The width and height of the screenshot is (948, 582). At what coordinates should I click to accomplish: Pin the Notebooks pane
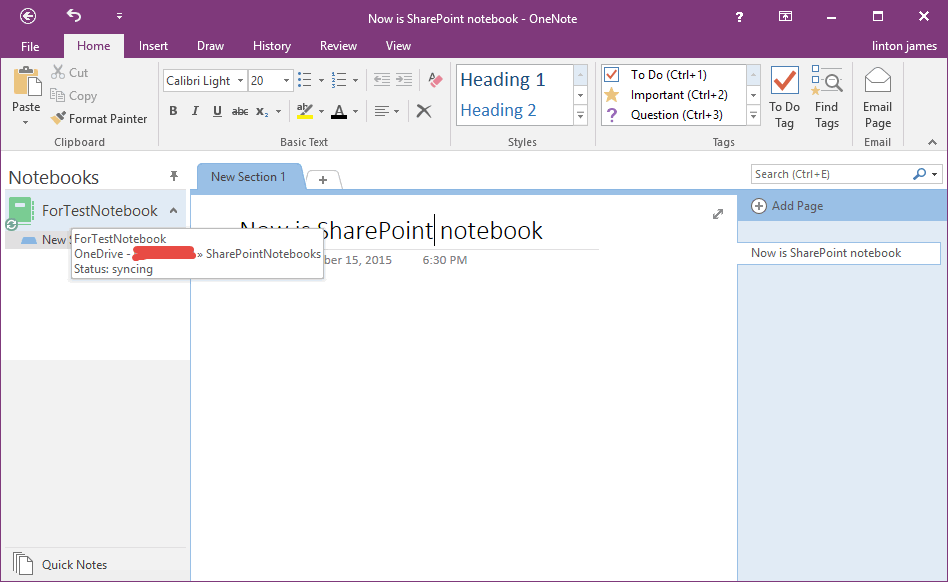pos(174,176)
